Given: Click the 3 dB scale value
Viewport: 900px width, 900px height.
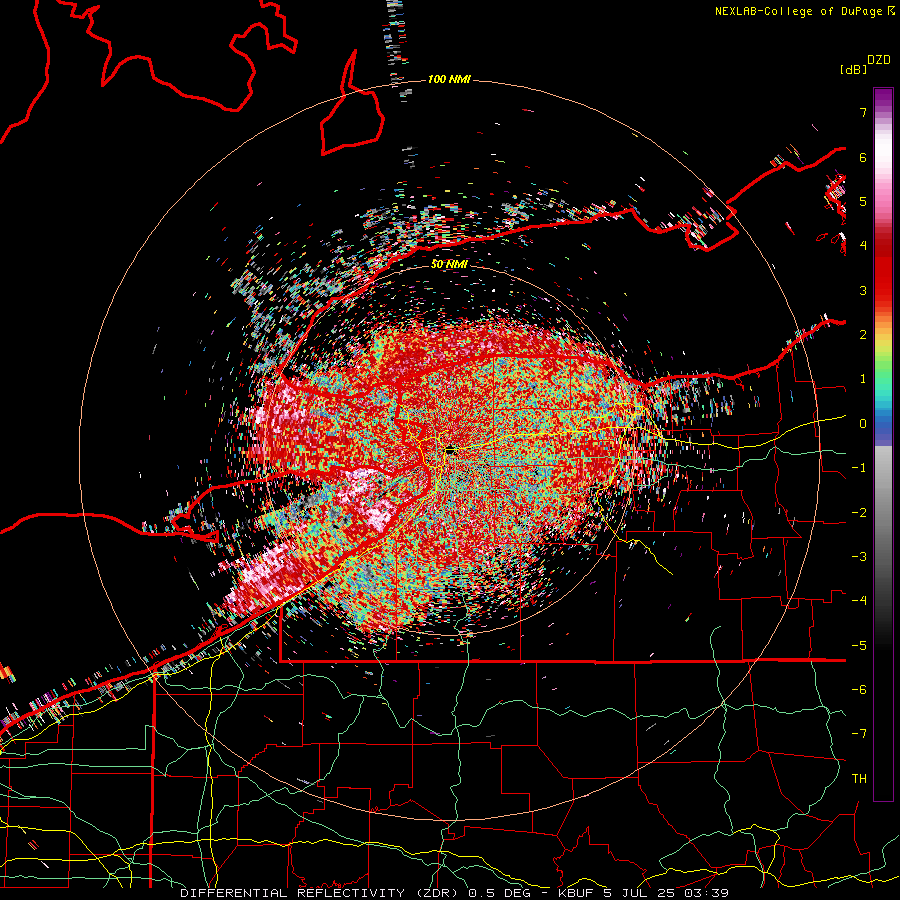Looking at the screenshot, I should pyautogui.click(x=863, y=290).
